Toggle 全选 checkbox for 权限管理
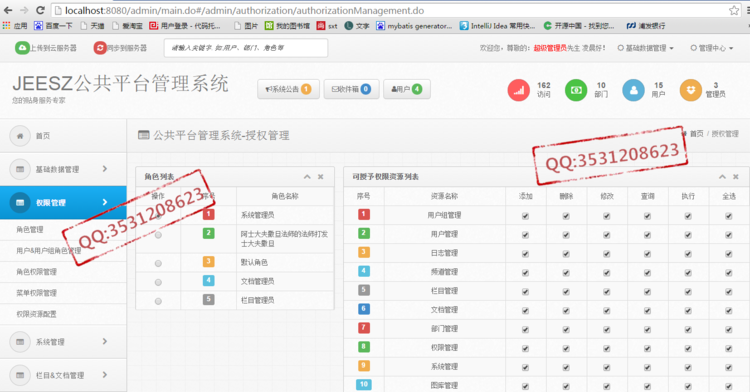Image resolution: width=750 pixels, height=392 pixels. pyautogui.click(x=728, y=348)
